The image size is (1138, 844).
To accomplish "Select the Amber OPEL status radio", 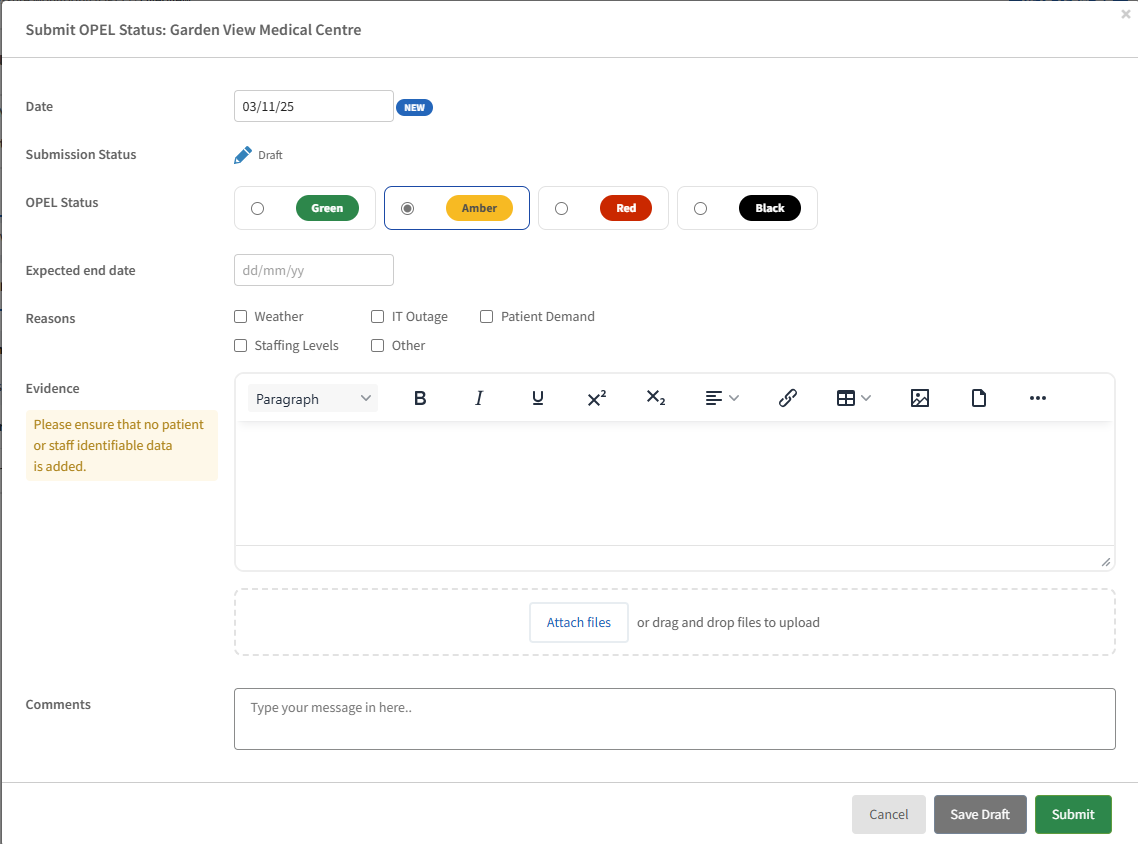I will pos(408,209).
